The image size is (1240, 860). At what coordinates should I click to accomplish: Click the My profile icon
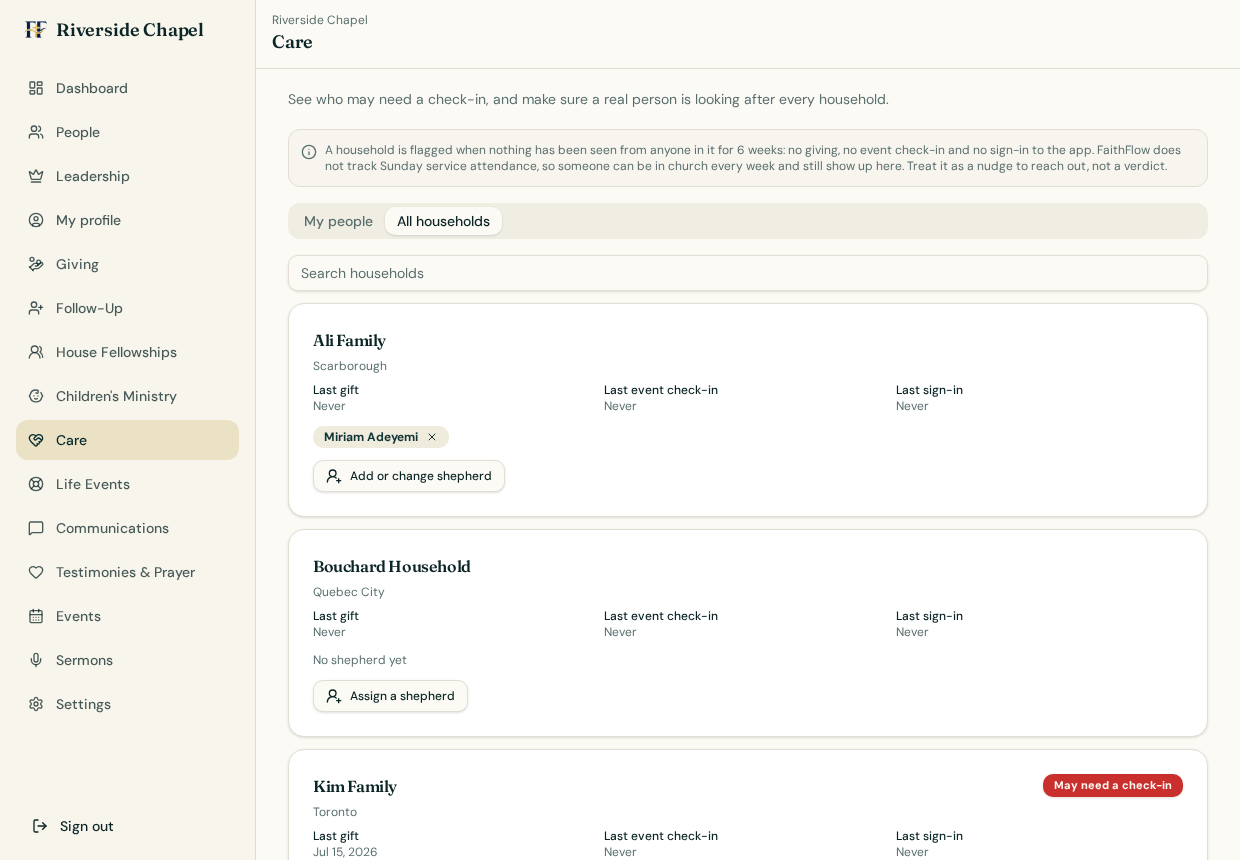coord(36,220)
